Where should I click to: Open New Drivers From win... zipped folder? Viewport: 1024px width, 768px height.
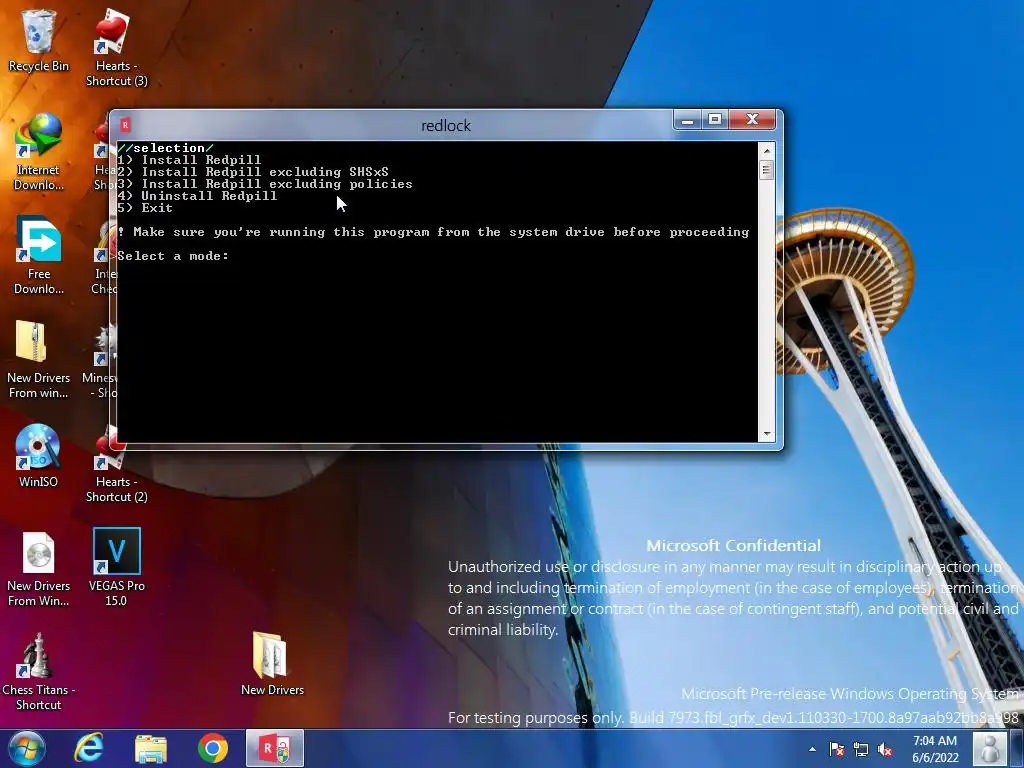click(x=38, y=359)
